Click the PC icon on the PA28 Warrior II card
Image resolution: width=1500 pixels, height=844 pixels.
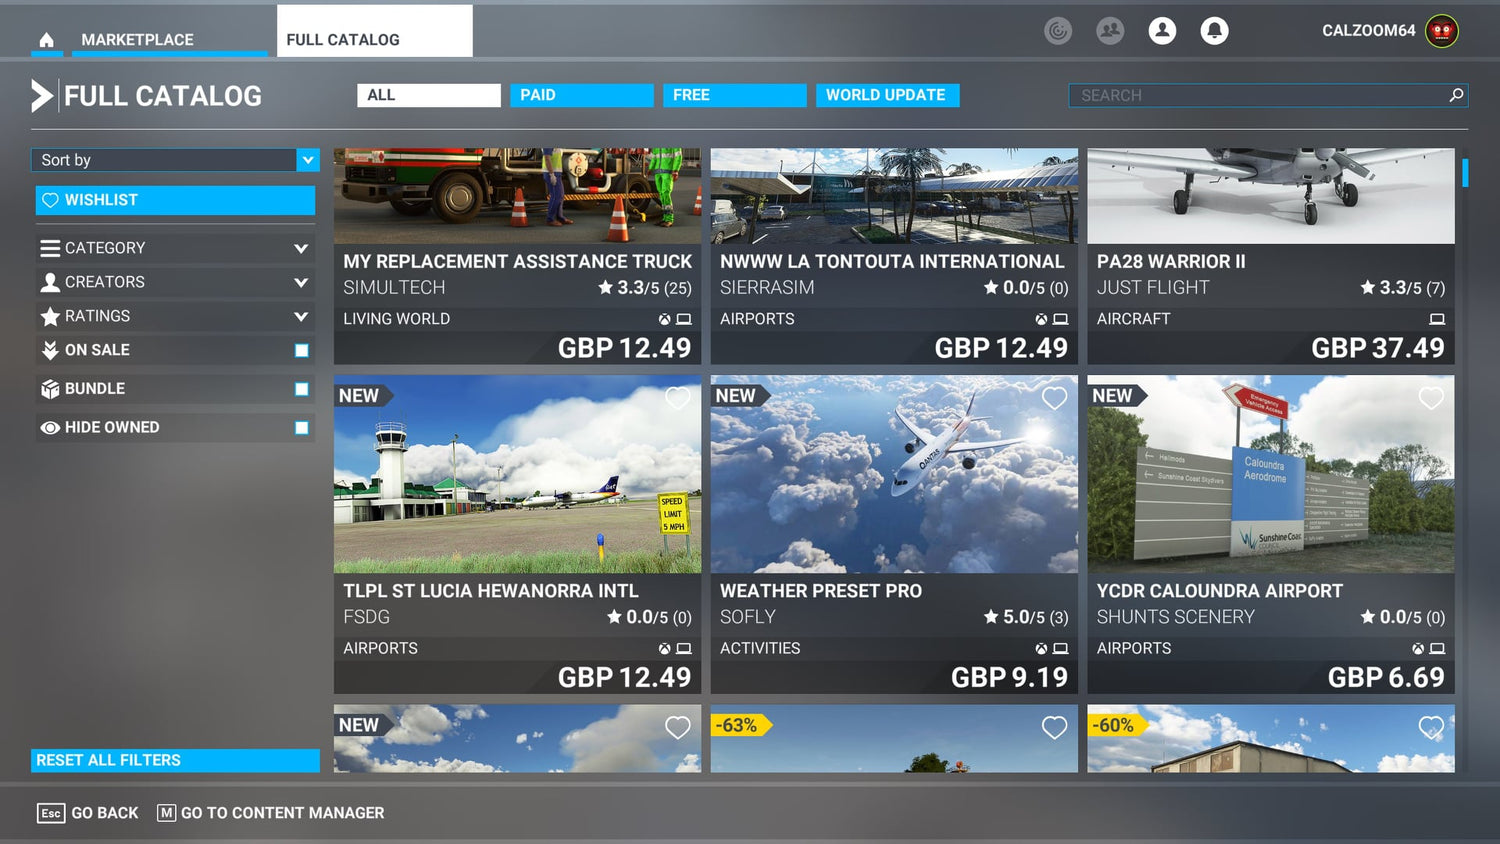1437,319
